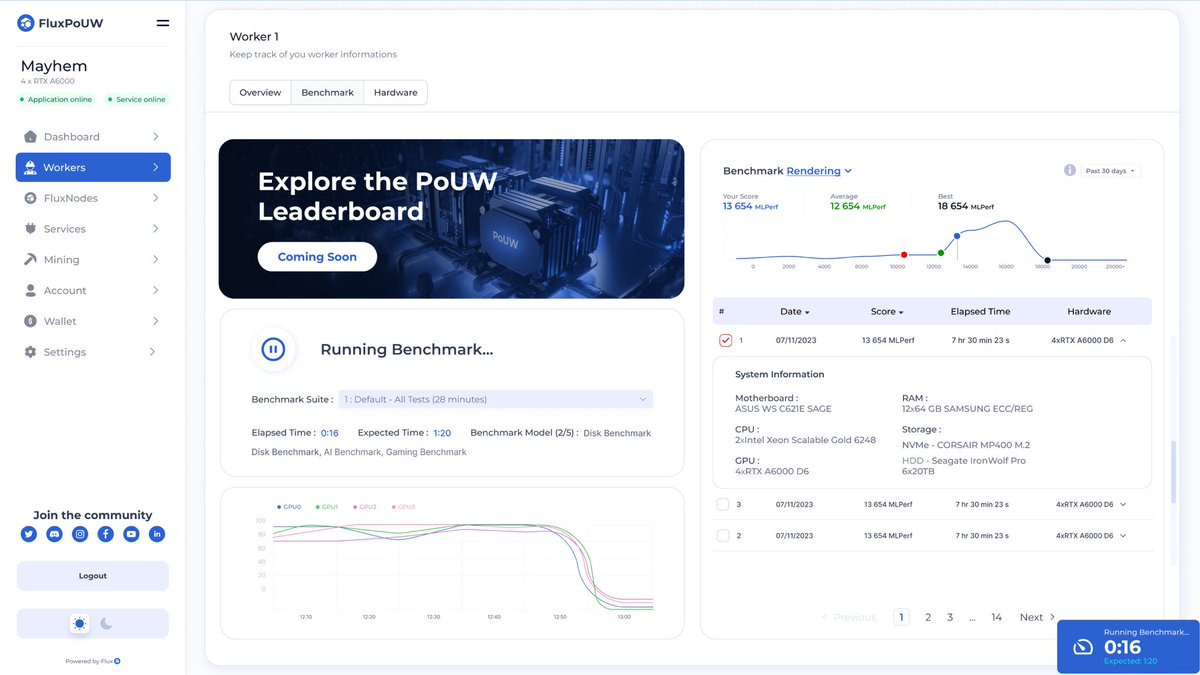Expand row 2 hardware details chevron
Image resolution: width=1200 pixels, height=675 pixels.
tap(1123, 535)
